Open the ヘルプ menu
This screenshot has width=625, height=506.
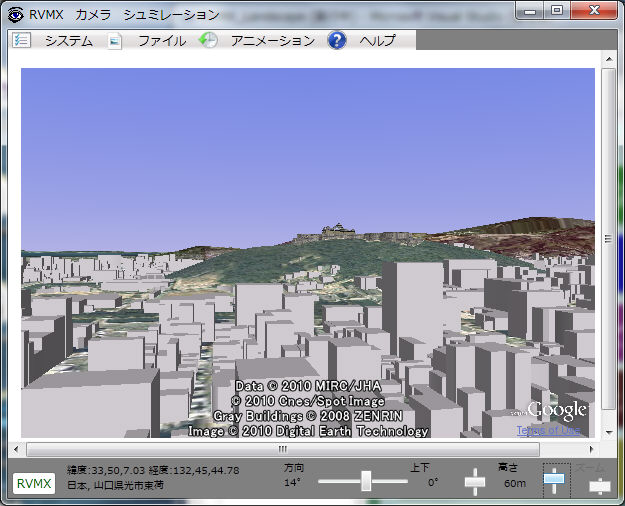coord(377,41)
